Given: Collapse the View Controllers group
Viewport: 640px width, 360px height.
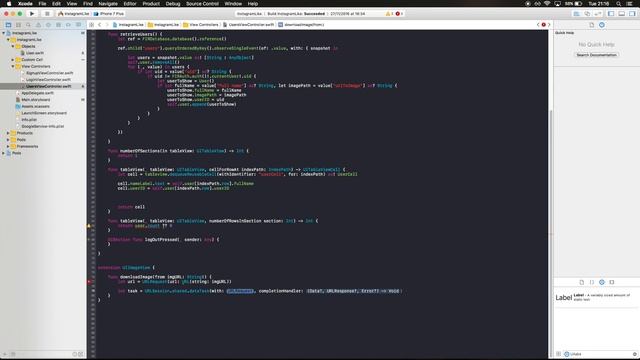Looking at the screenshot, I should 13,66.
